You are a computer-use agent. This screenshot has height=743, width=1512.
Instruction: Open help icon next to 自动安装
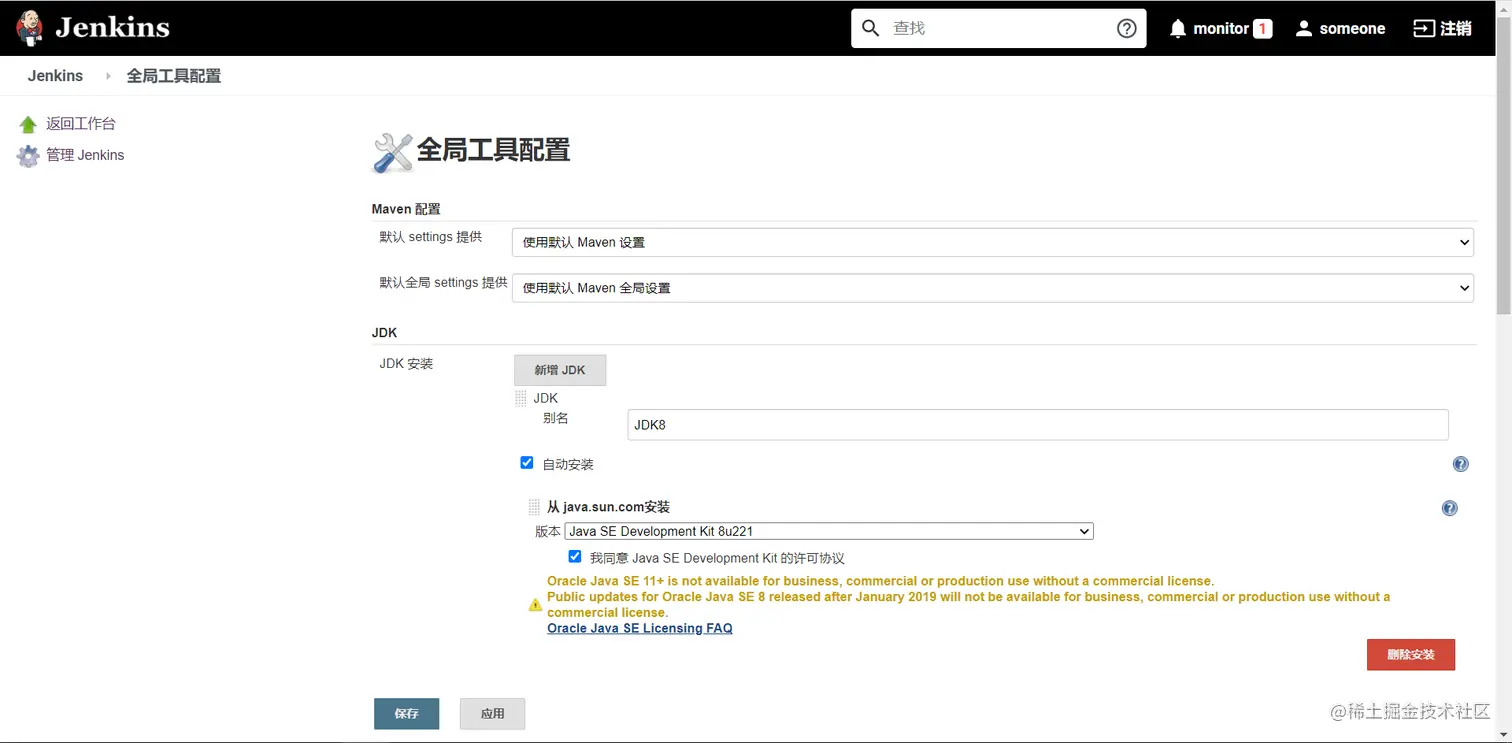[x=1460, y=464]
